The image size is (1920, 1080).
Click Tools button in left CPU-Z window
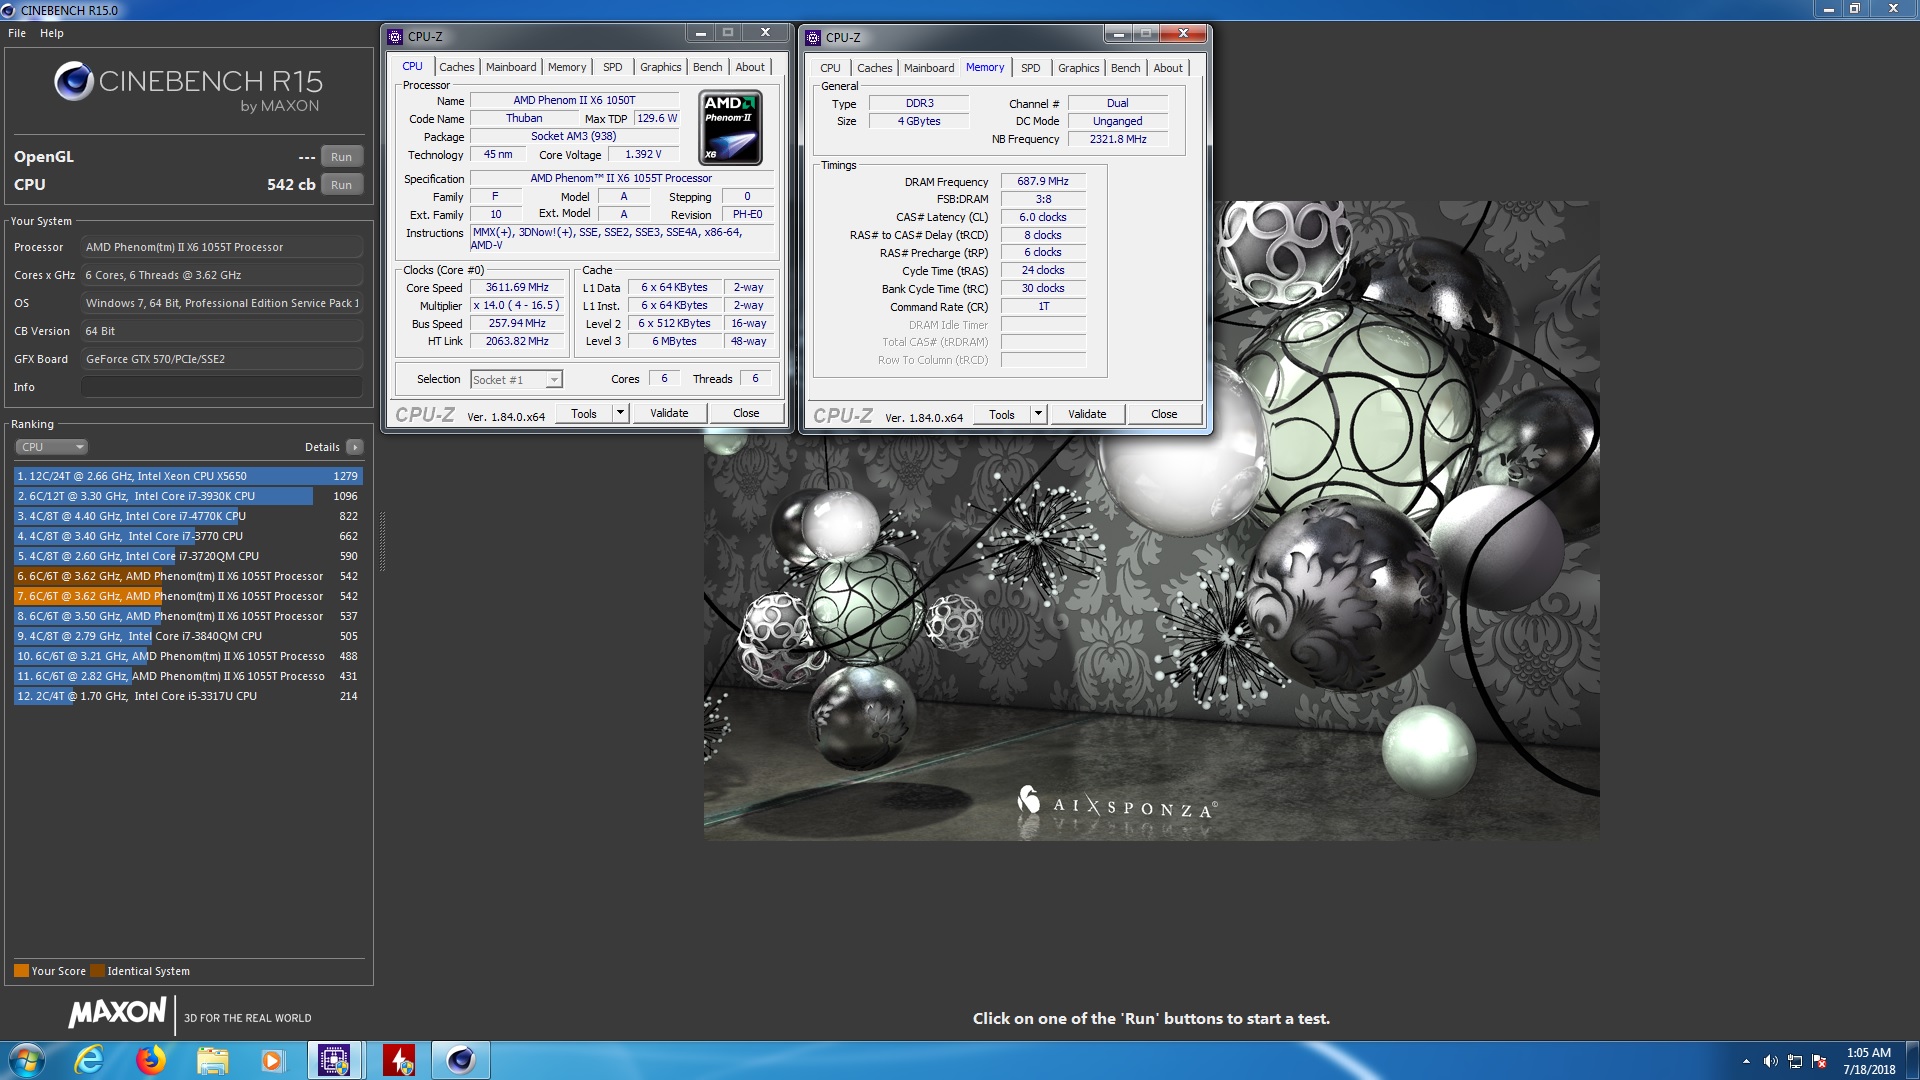pyautogui.click(x=584, y=413)
